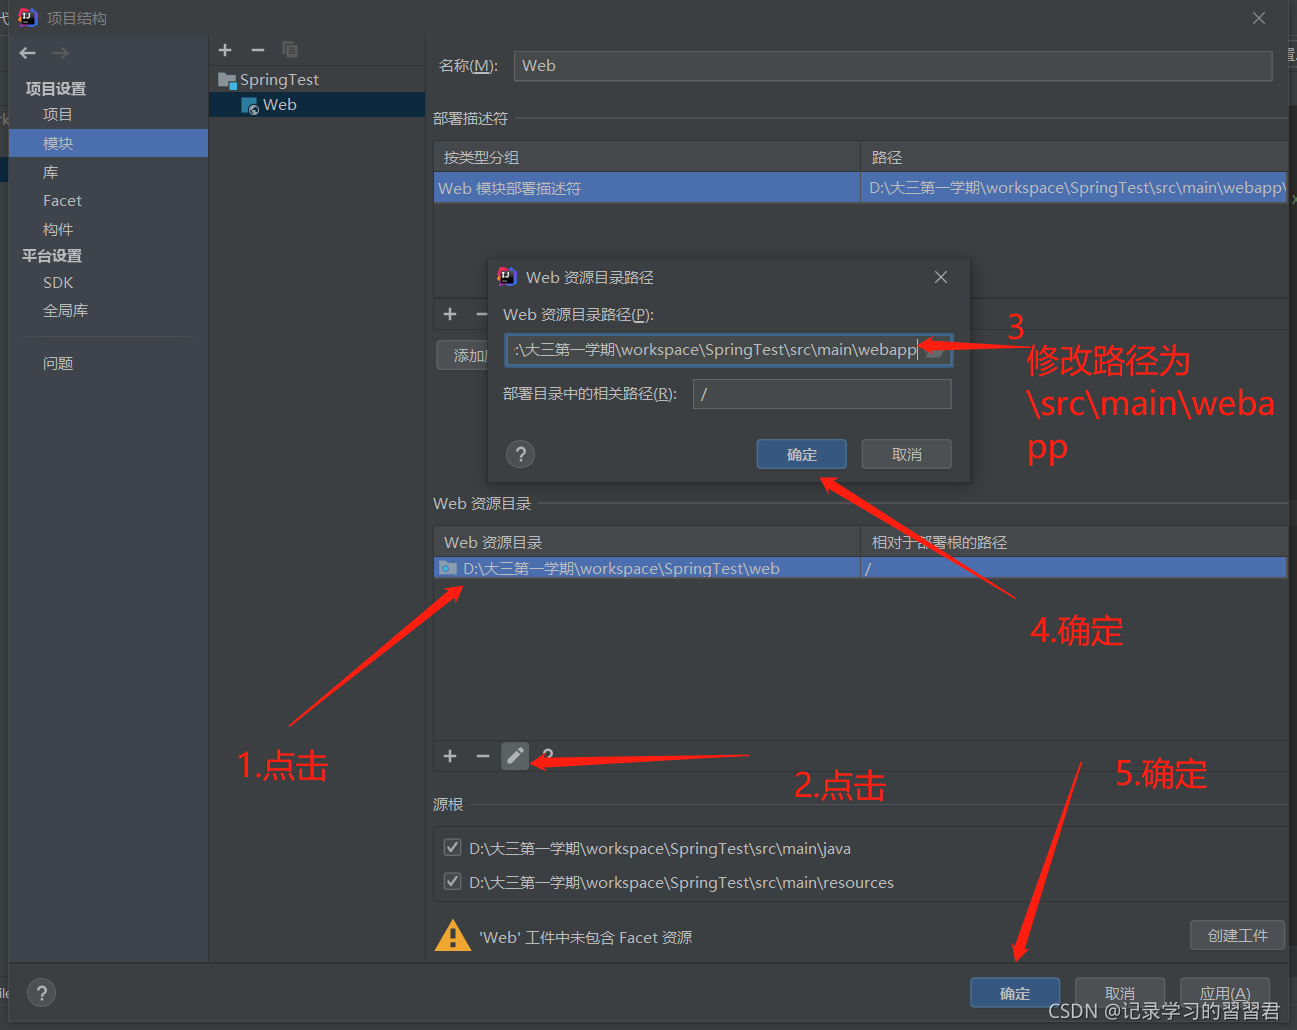Add a Web resource directory with the plus icon
The image size is (1297, 1030).
450,756
